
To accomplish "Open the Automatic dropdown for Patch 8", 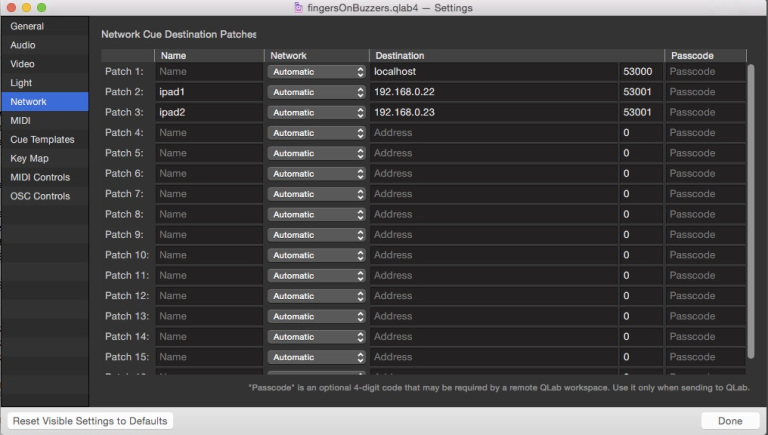I will pyautogui.click(x=316, y=214).
